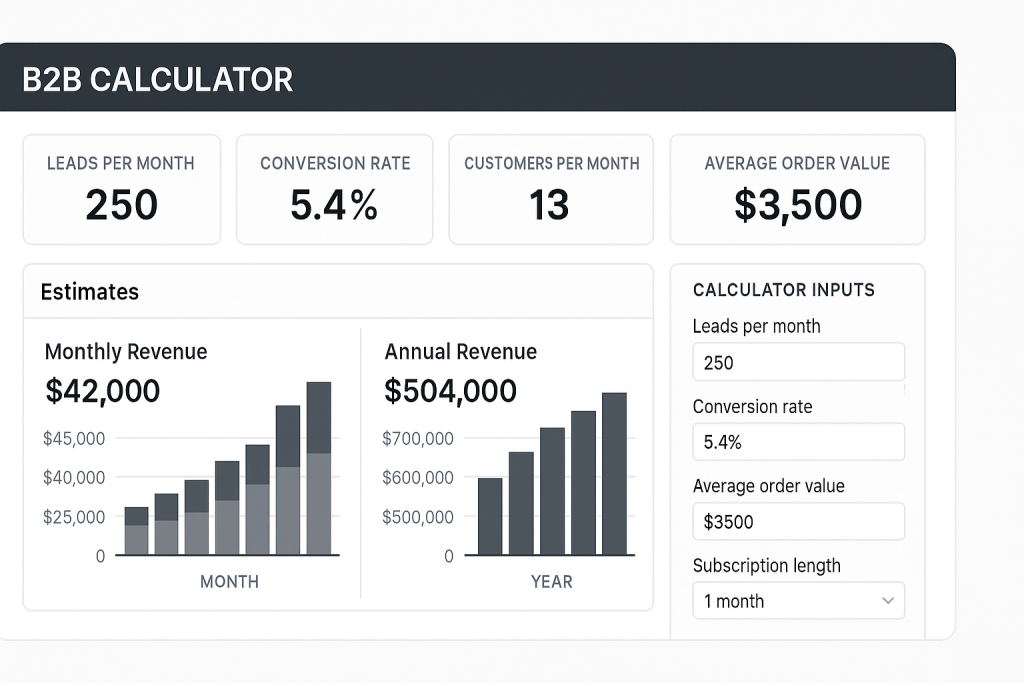This screenshot has height=683, width=1024.
Task: Select shortest bar in Monthly Revenue chart
Action: tap(136, 531)
